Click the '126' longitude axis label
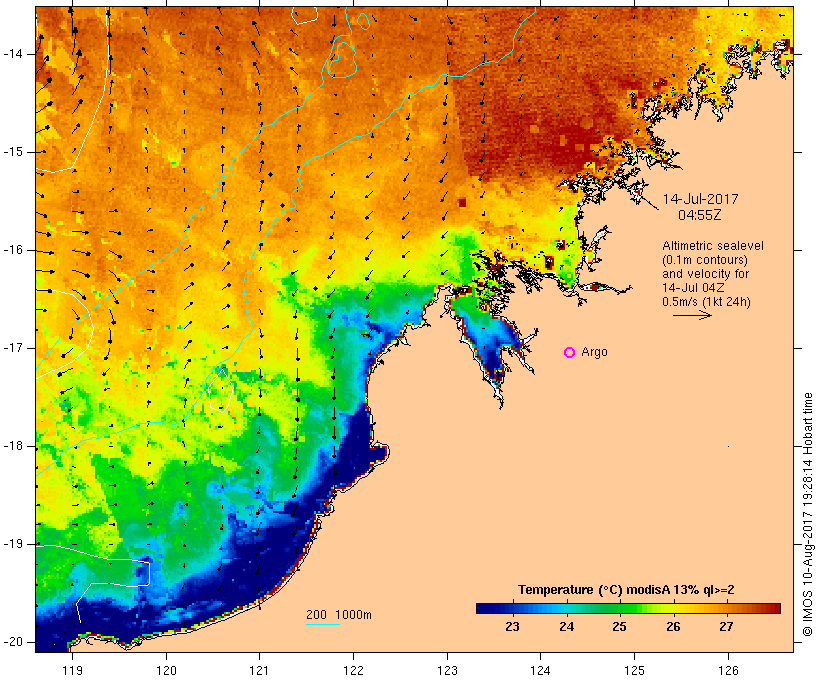The image size is (820, 680). point(728,670)
